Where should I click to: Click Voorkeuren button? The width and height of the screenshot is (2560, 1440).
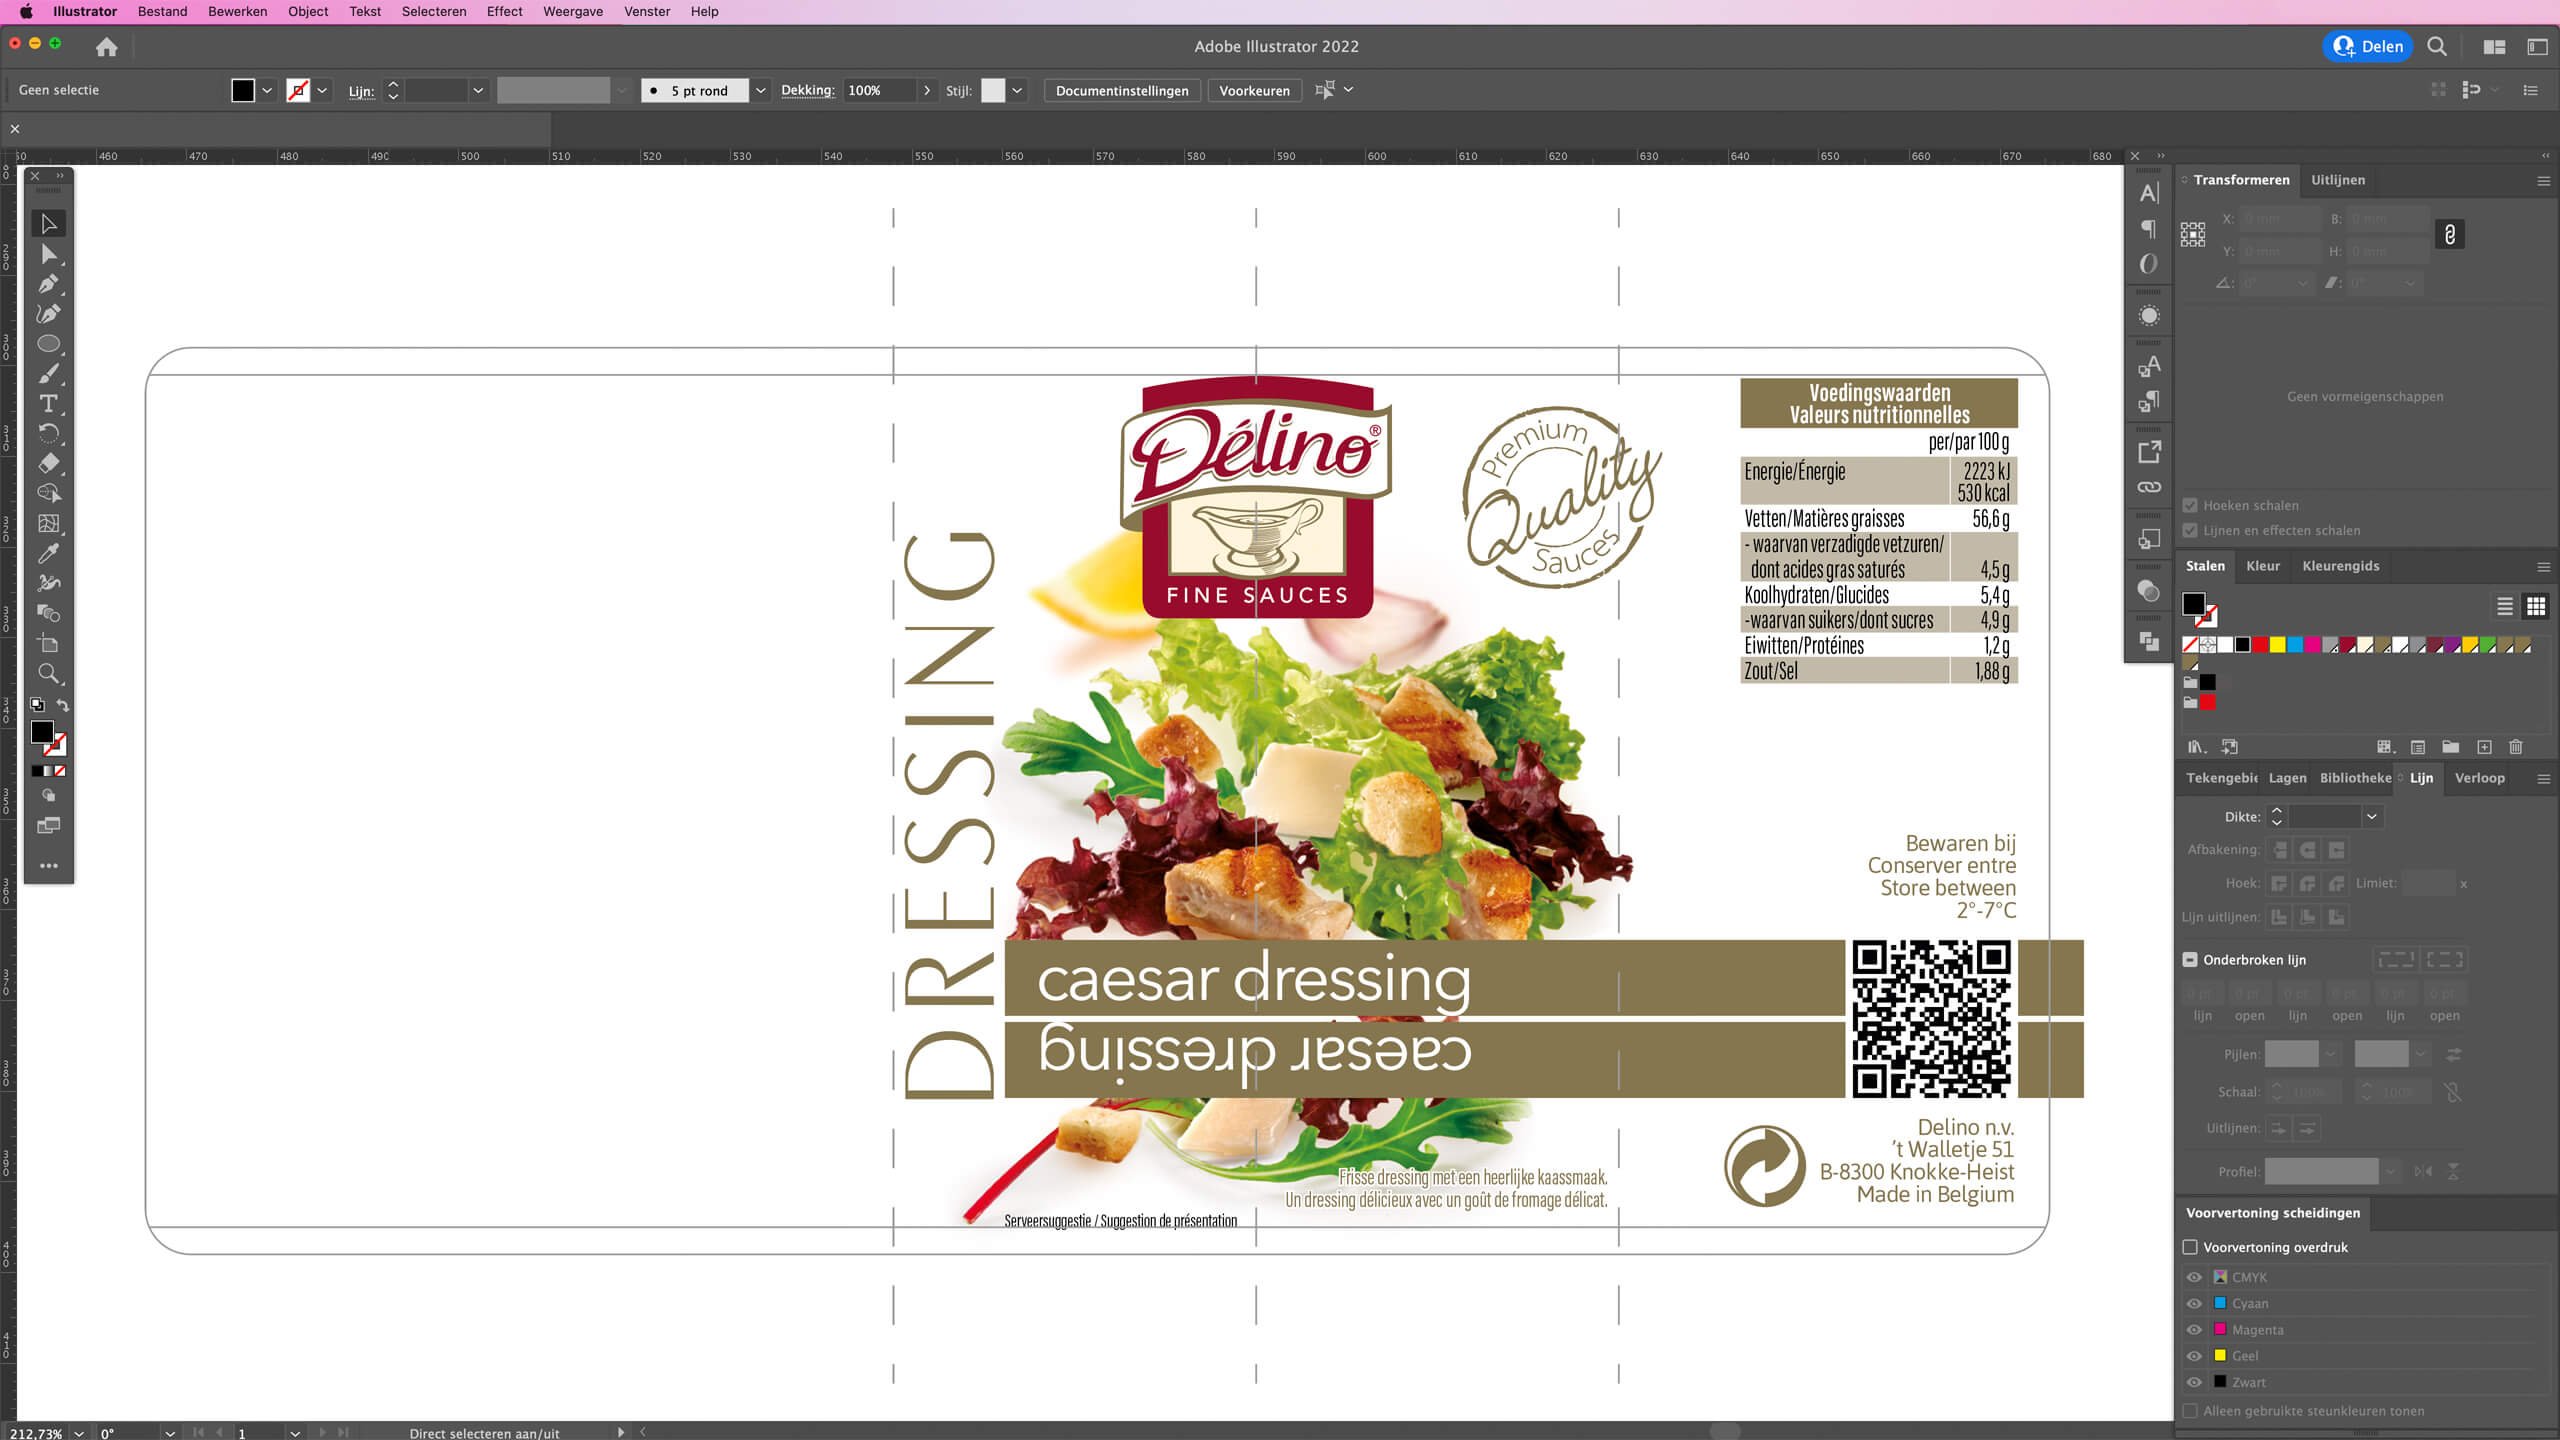coord(1254,91)
